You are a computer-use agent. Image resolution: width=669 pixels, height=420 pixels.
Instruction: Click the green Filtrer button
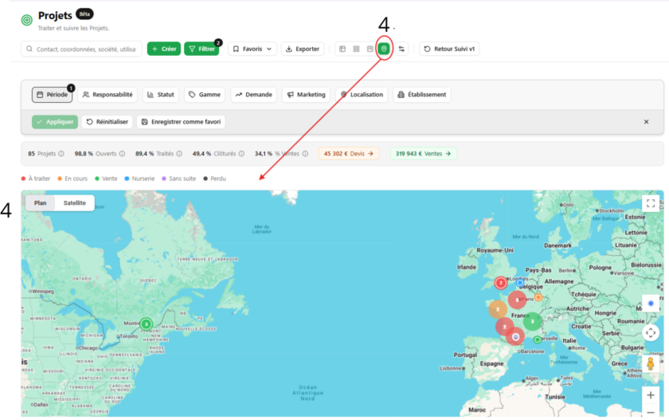(201, 49)
